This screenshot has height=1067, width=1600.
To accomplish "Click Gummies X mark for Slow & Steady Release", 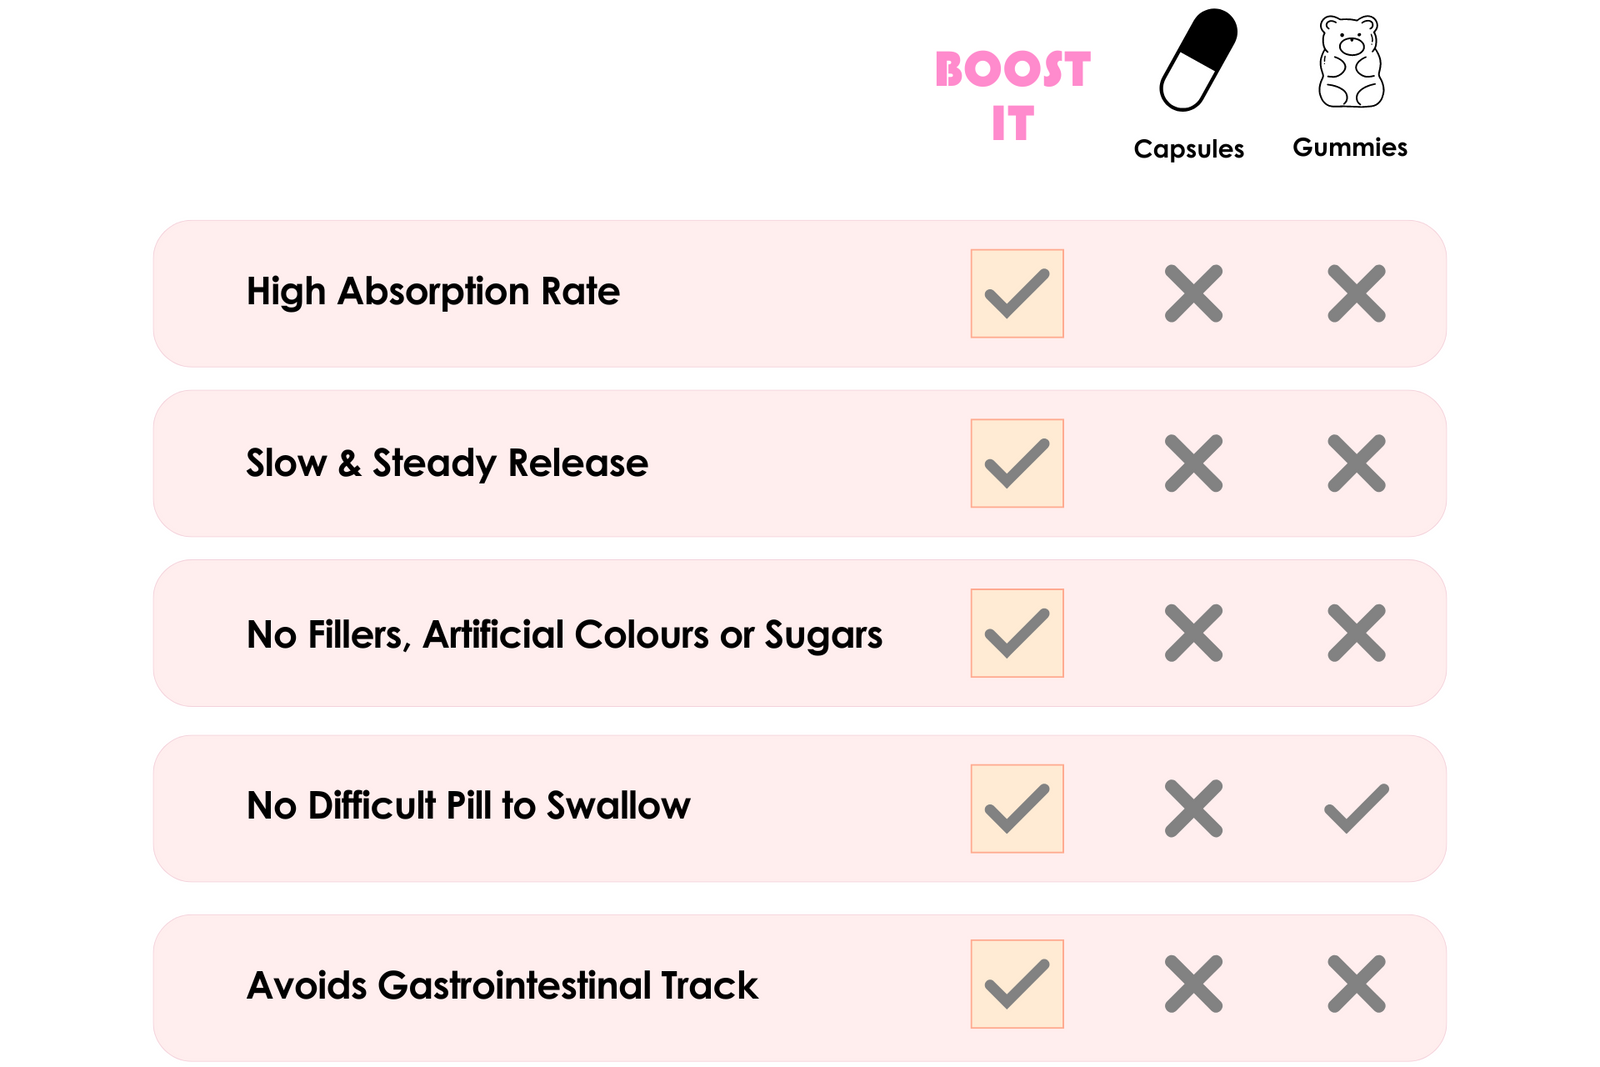I will (x=1357, y=464).
